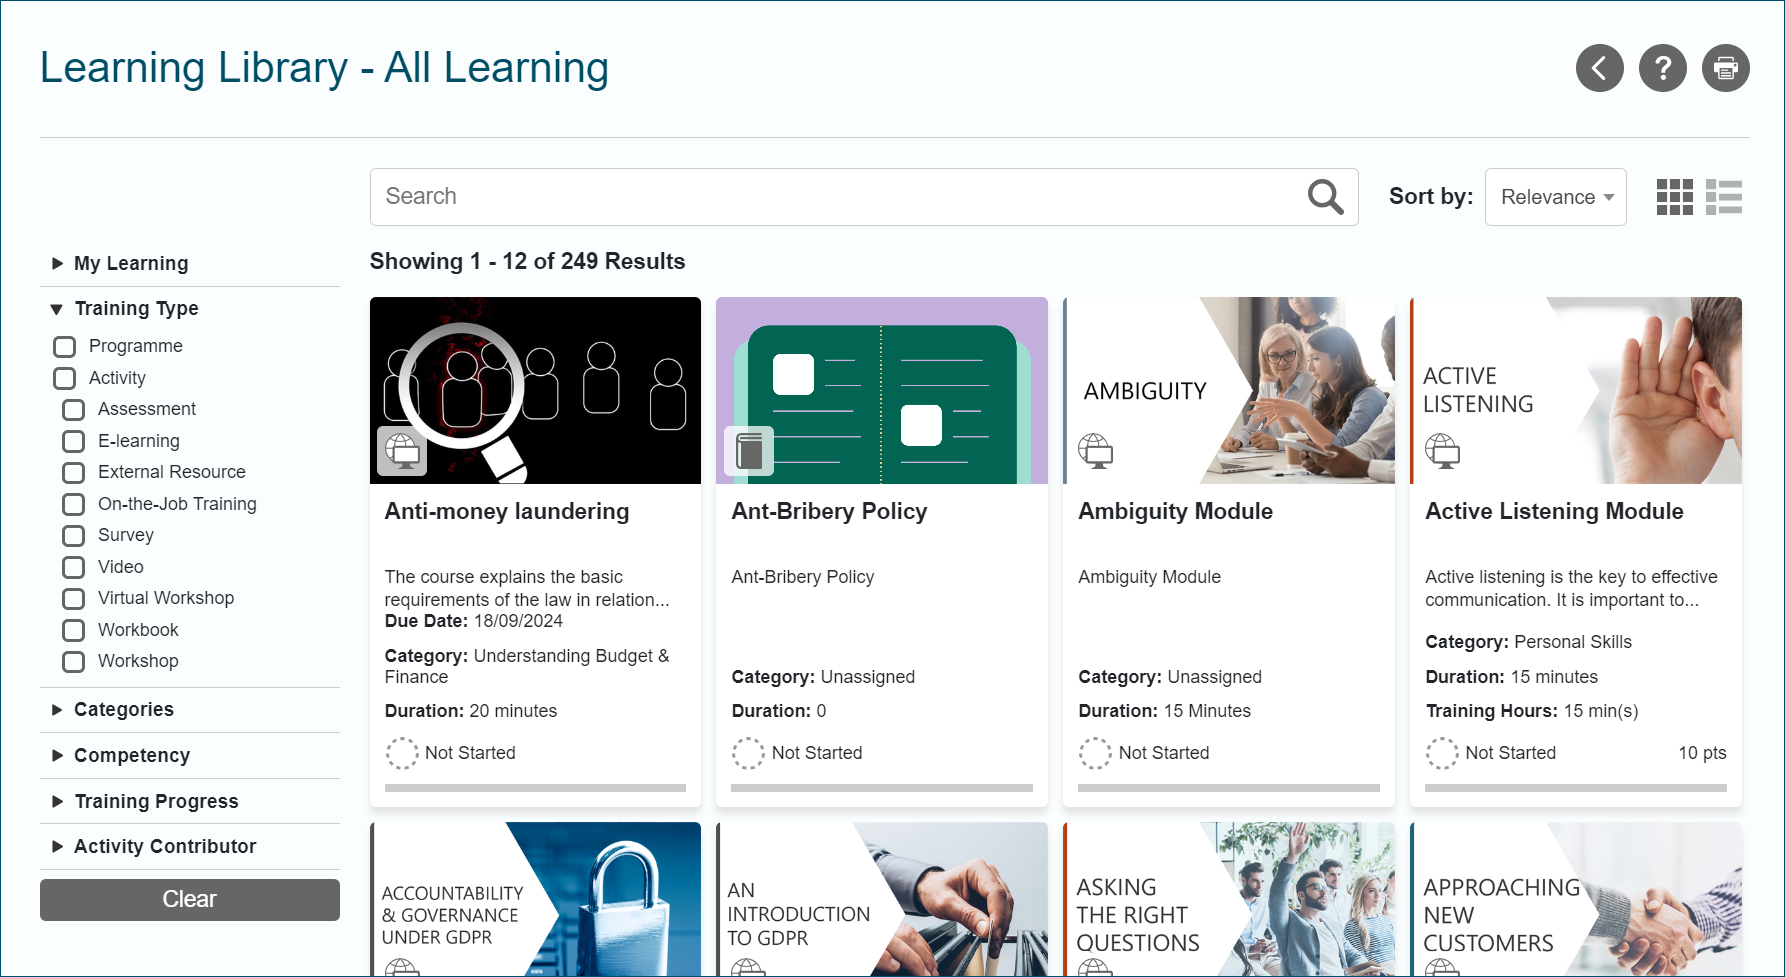Click progress bar on Ambiguity Module card
Viewport: 1785px width, 977px height.
(x=1229, y=788)
